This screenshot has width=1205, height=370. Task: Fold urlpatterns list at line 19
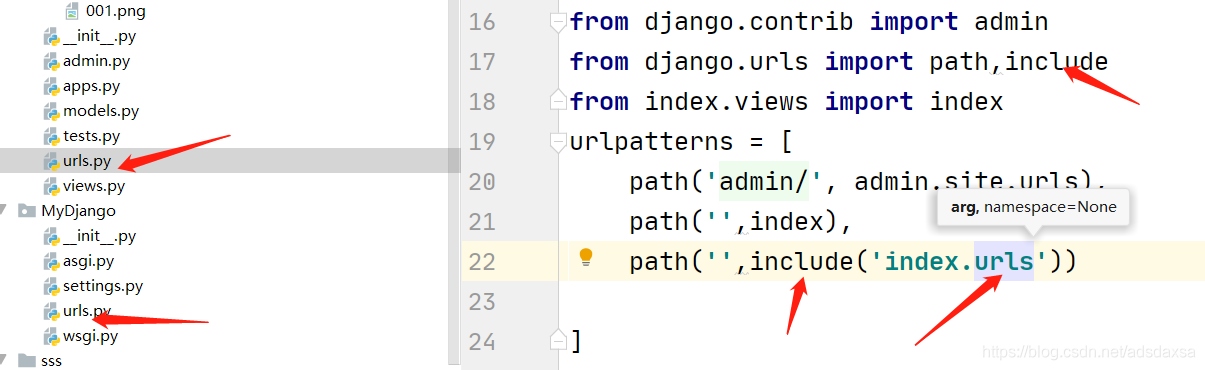(x=558, y=142)
